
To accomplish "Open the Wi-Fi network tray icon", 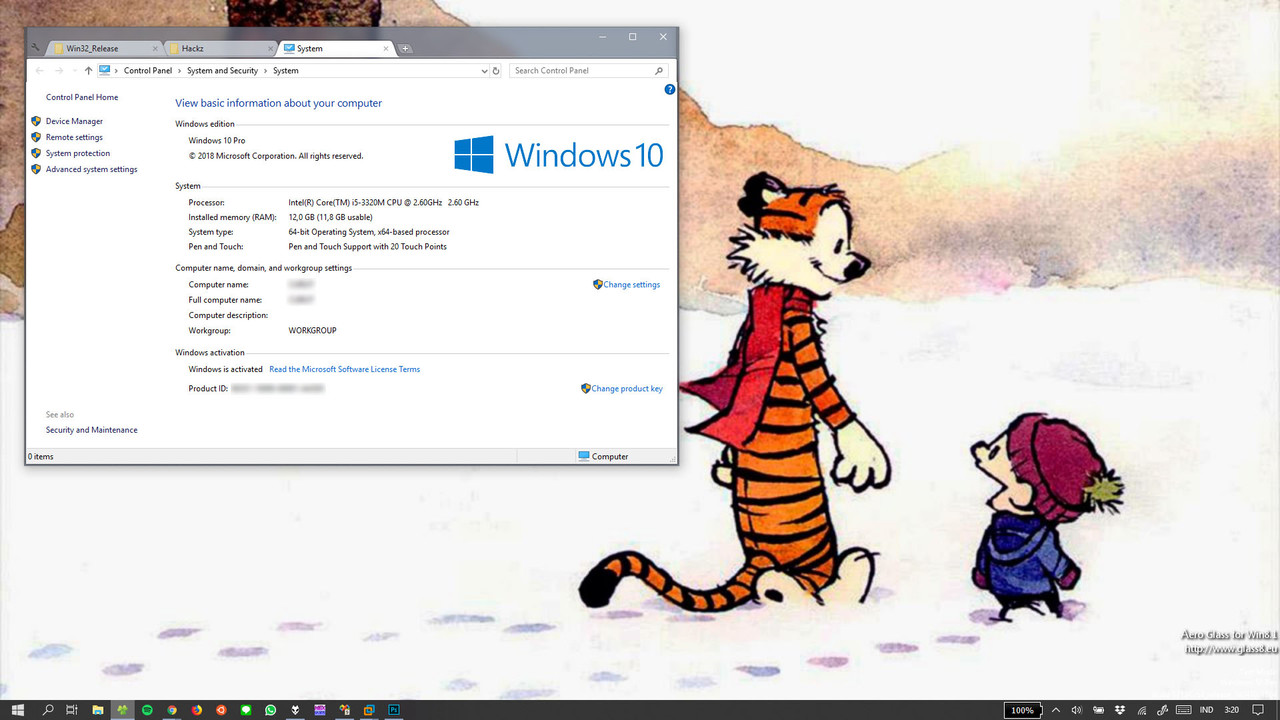I will click(1142, 710).
